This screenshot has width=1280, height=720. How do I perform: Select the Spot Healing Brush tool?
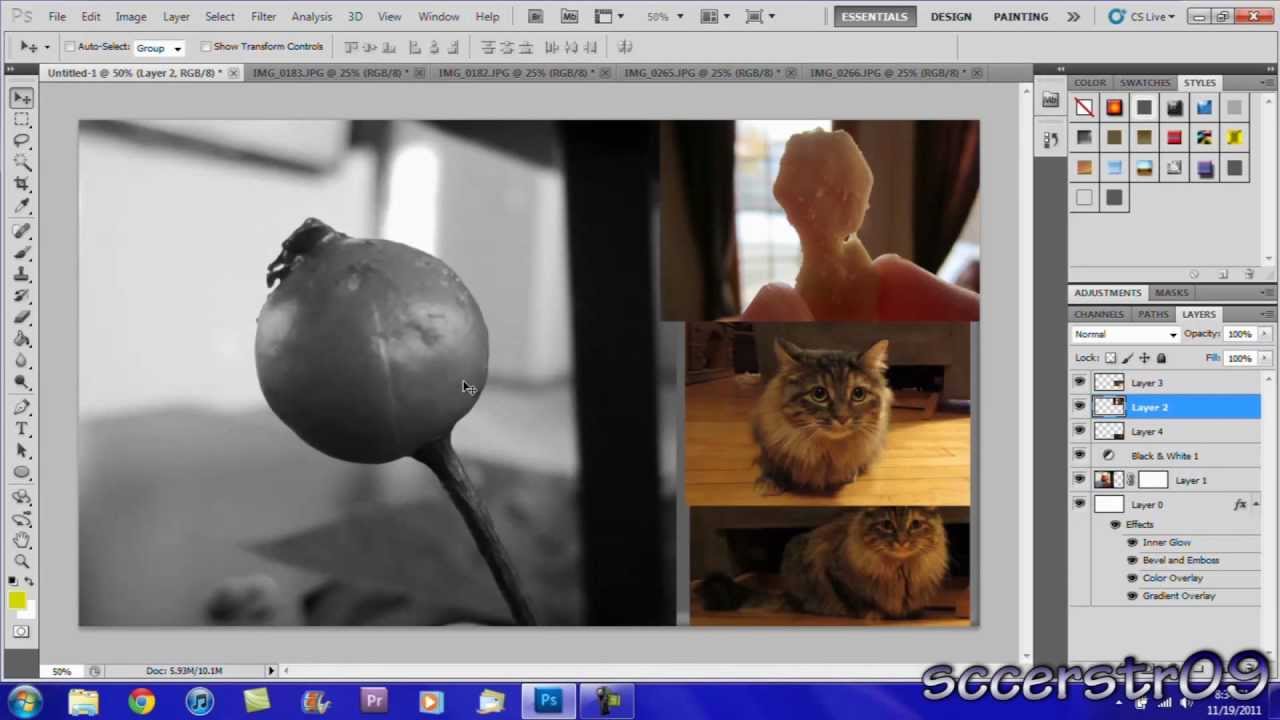(22, 232)
